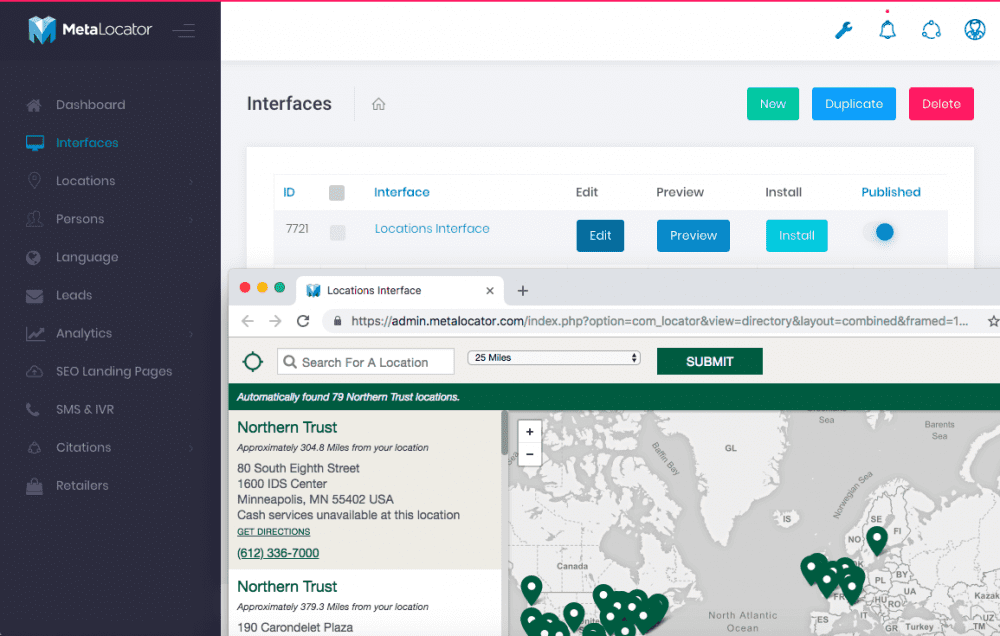This screenshot has width=1000, height=636.
Task: Open the user profile icon
Action: (x=974, y=29)
